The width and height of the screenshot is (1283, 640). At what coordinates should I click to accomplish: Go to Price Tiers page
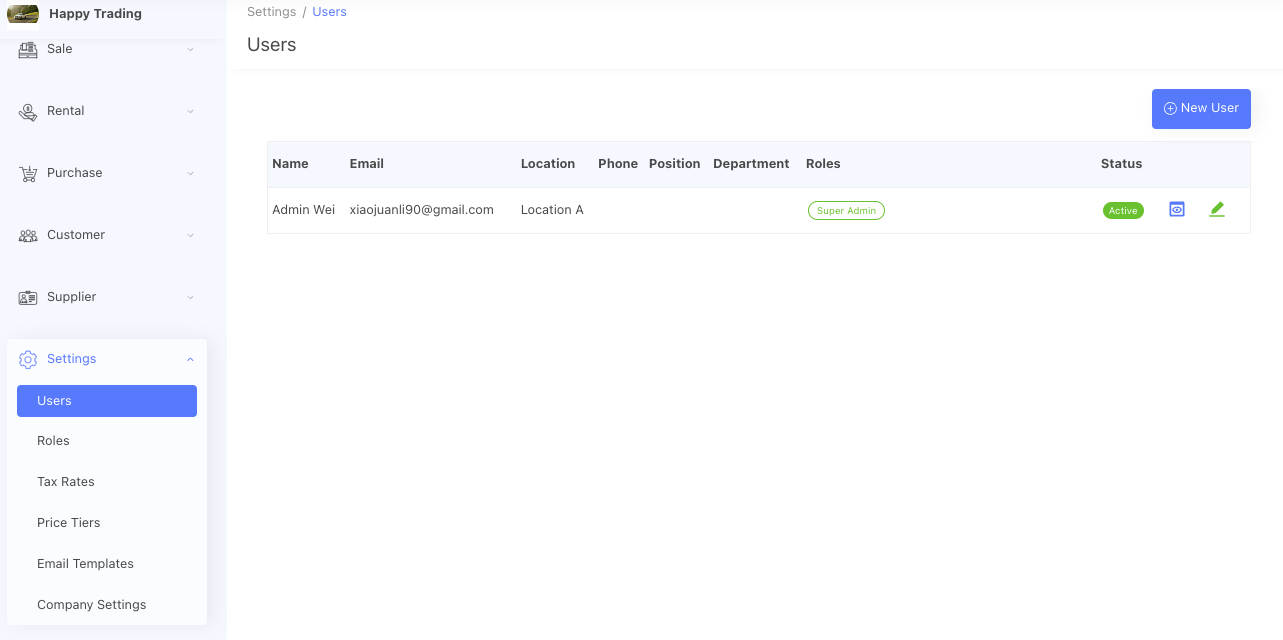point(69,523)
